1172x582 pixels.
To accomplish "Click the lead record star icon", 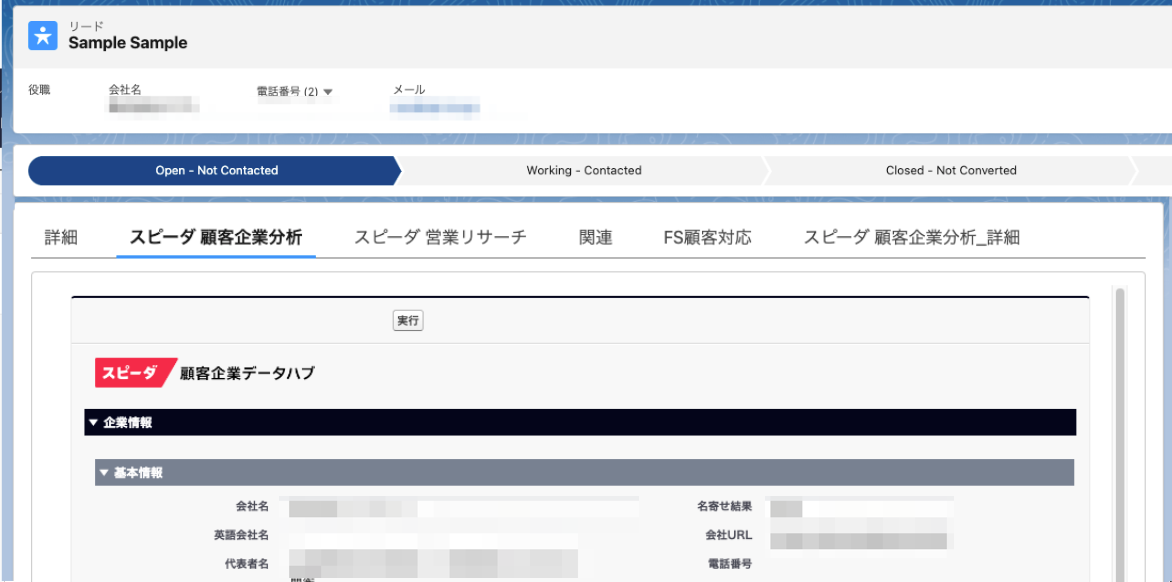I will click(43, 35).
